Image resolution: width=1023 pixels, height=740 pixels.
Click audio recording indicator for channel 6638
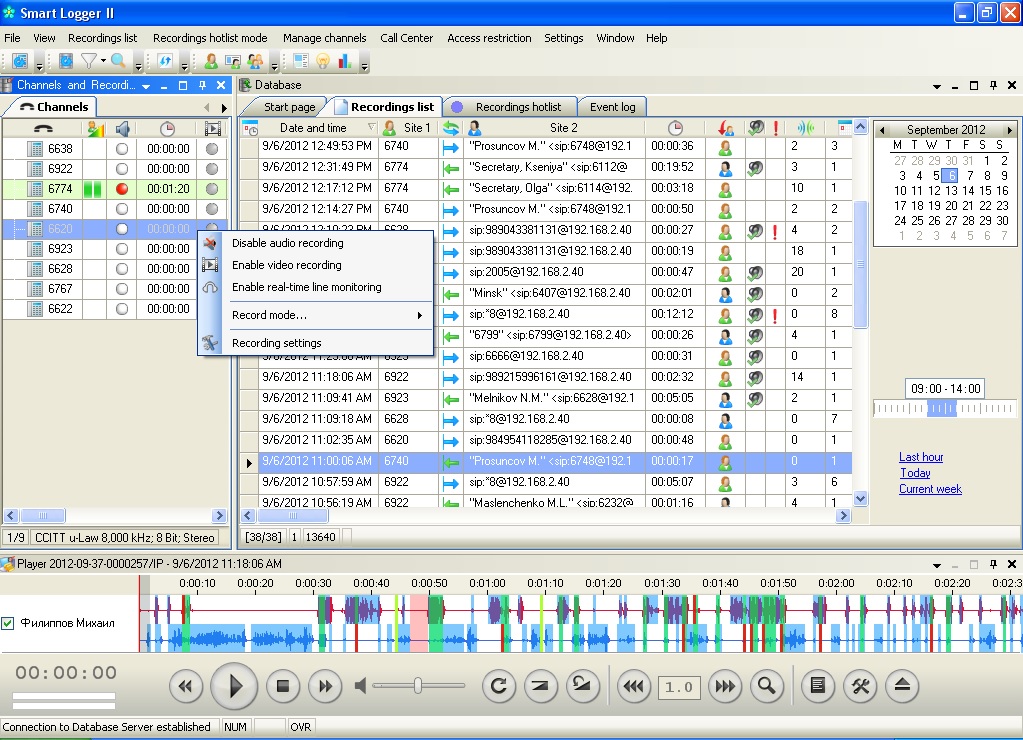point(122,149)
